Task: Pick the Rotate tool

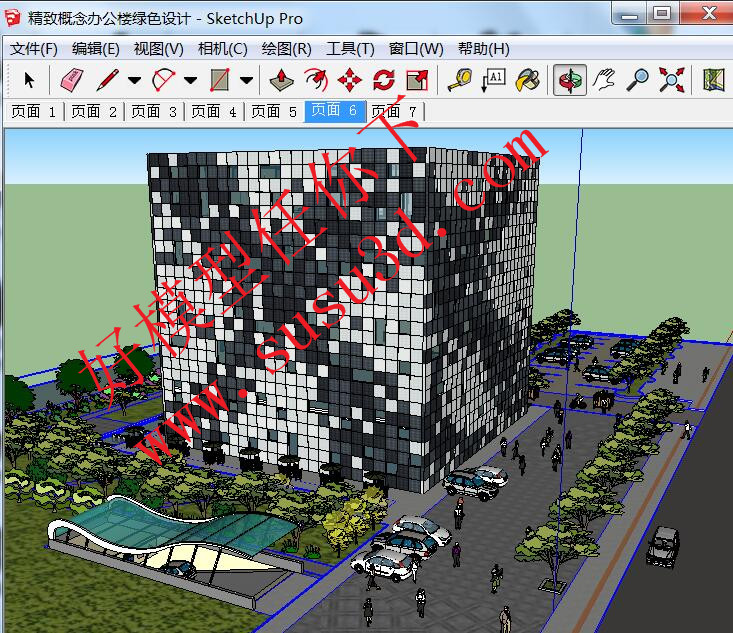Action: [384, 80]
